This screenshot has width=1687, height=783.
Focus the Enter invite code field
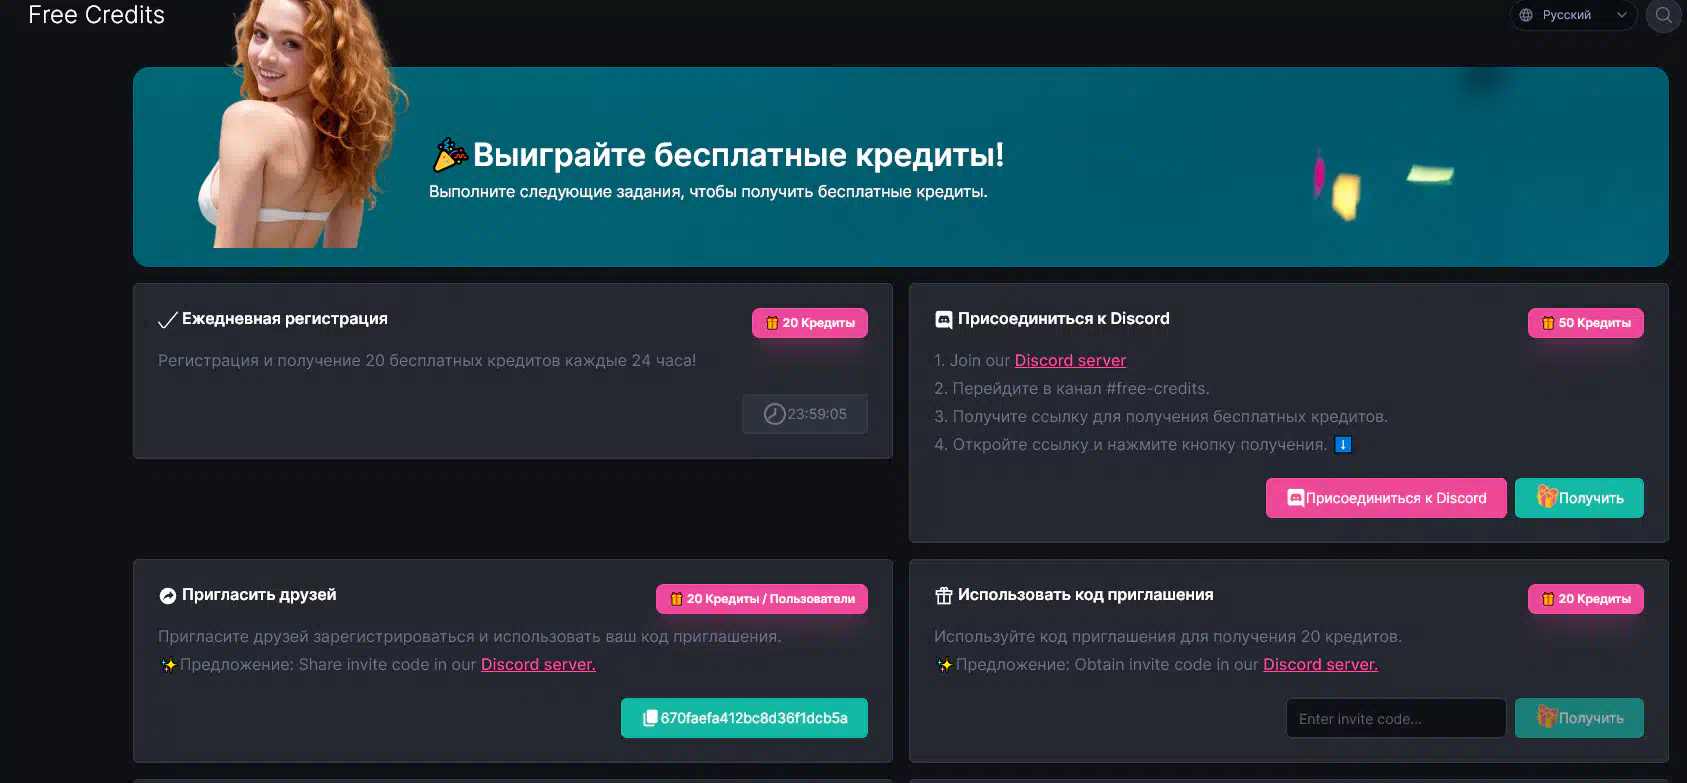click(1396, 718)
